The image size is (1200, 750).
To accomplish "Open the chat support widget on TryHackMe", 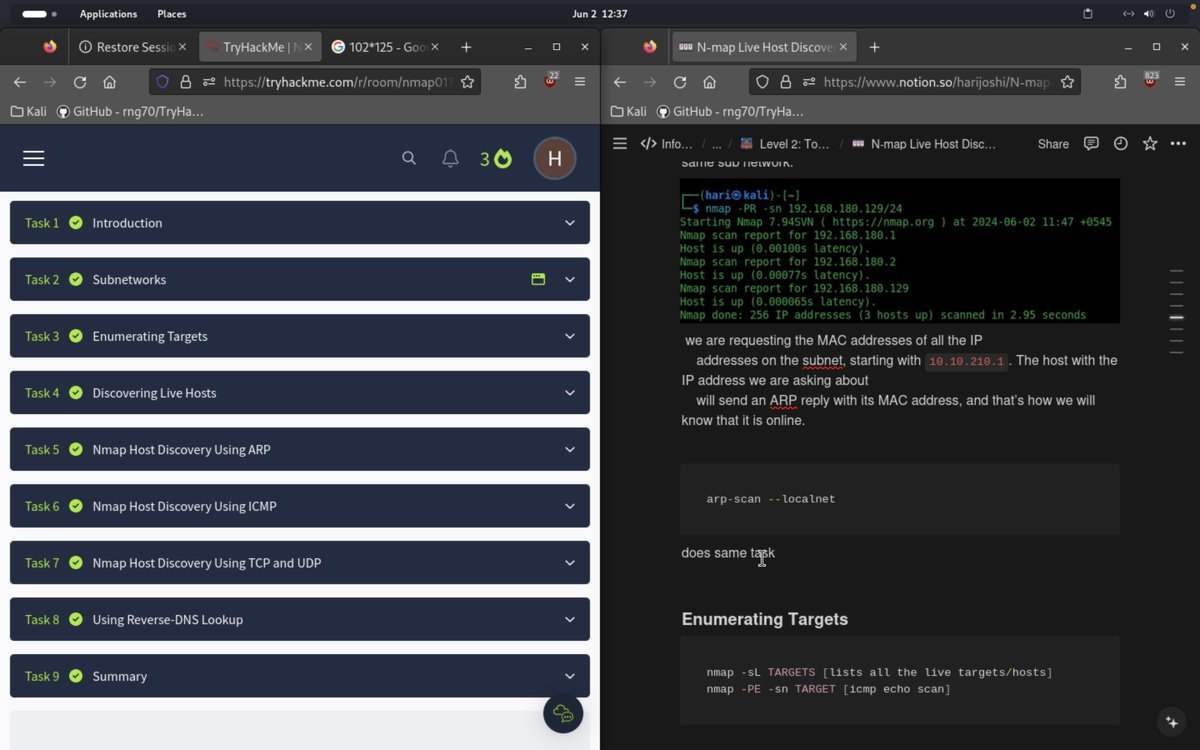I will coord(563,713).
